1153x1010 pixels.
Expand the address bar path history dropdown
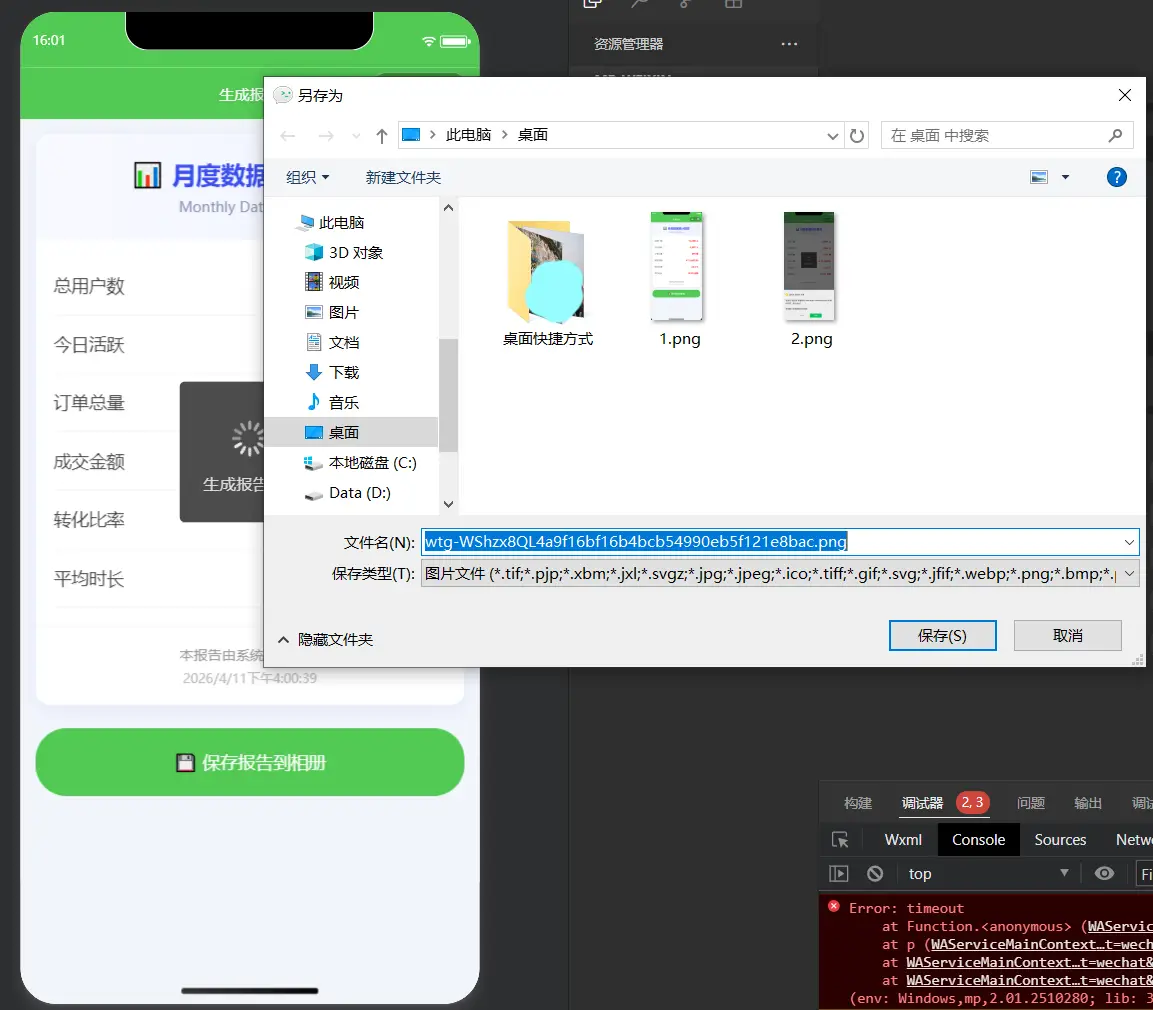pos(833,136)
